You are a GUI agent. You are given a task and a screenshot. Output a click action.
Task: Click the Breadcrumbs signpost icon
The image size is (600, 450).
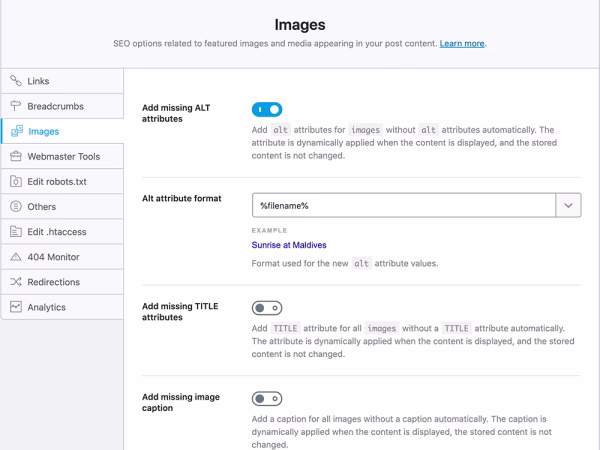(x=16, y=106)
